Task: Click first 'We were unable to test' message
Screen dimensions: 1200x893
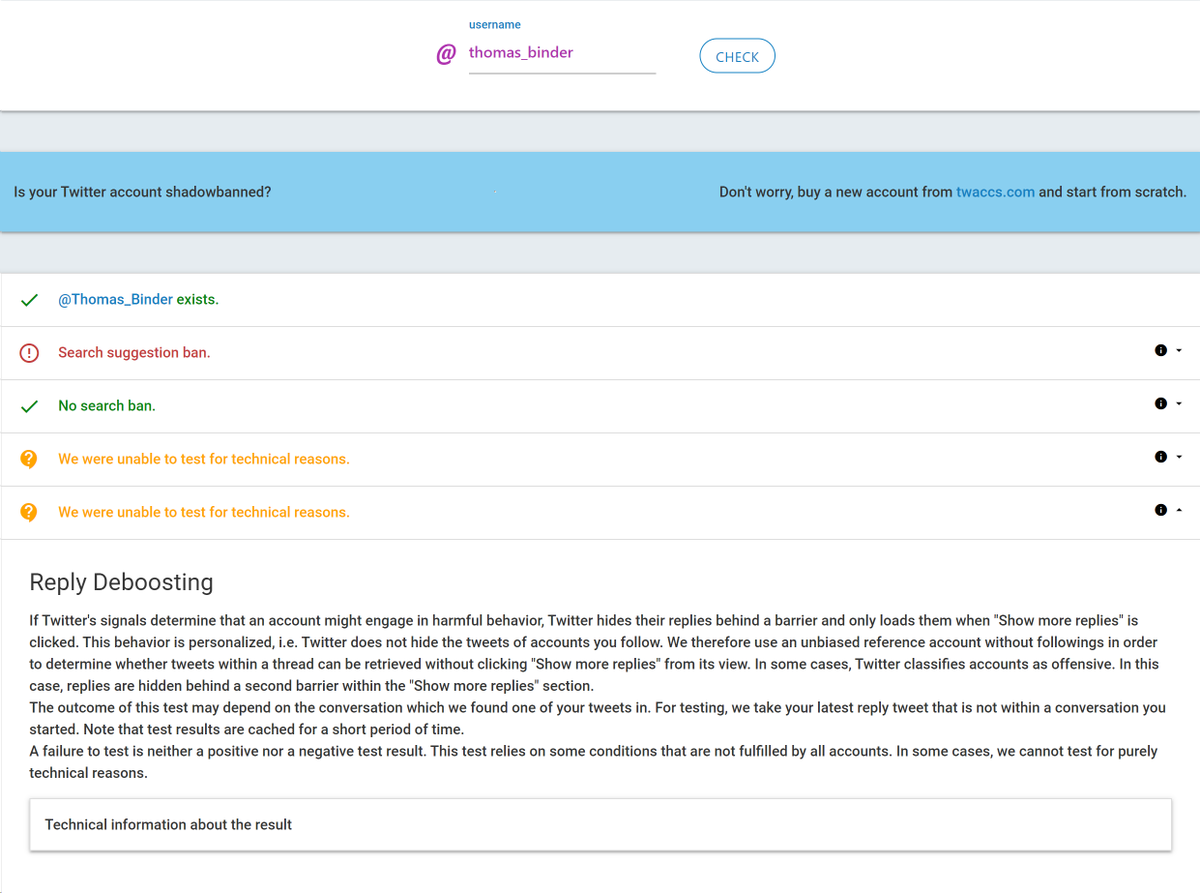Action: (204, 458)
